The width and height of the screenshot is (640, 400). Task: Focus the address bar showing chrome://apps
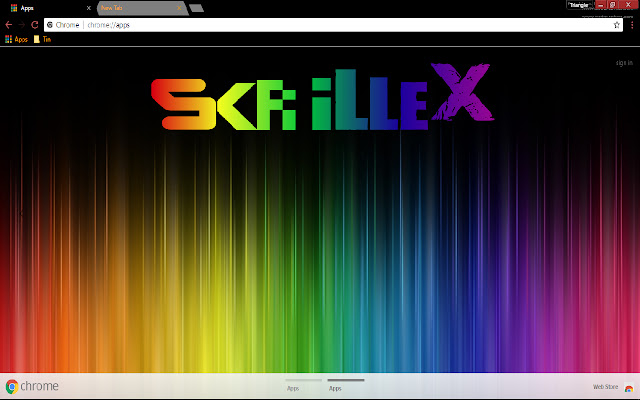[331, 25]
